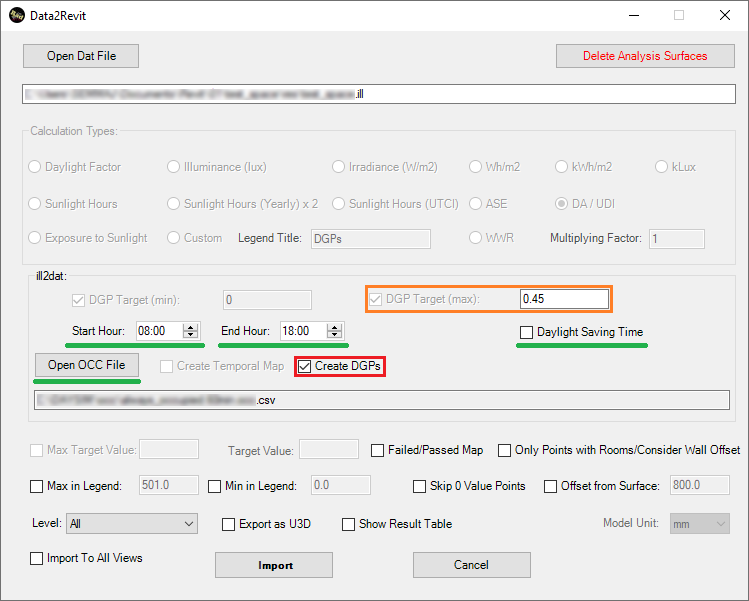Enable Only Points with Rooms/Consider Wall Offset
749x601 pixels.
[x=504, y=450]
